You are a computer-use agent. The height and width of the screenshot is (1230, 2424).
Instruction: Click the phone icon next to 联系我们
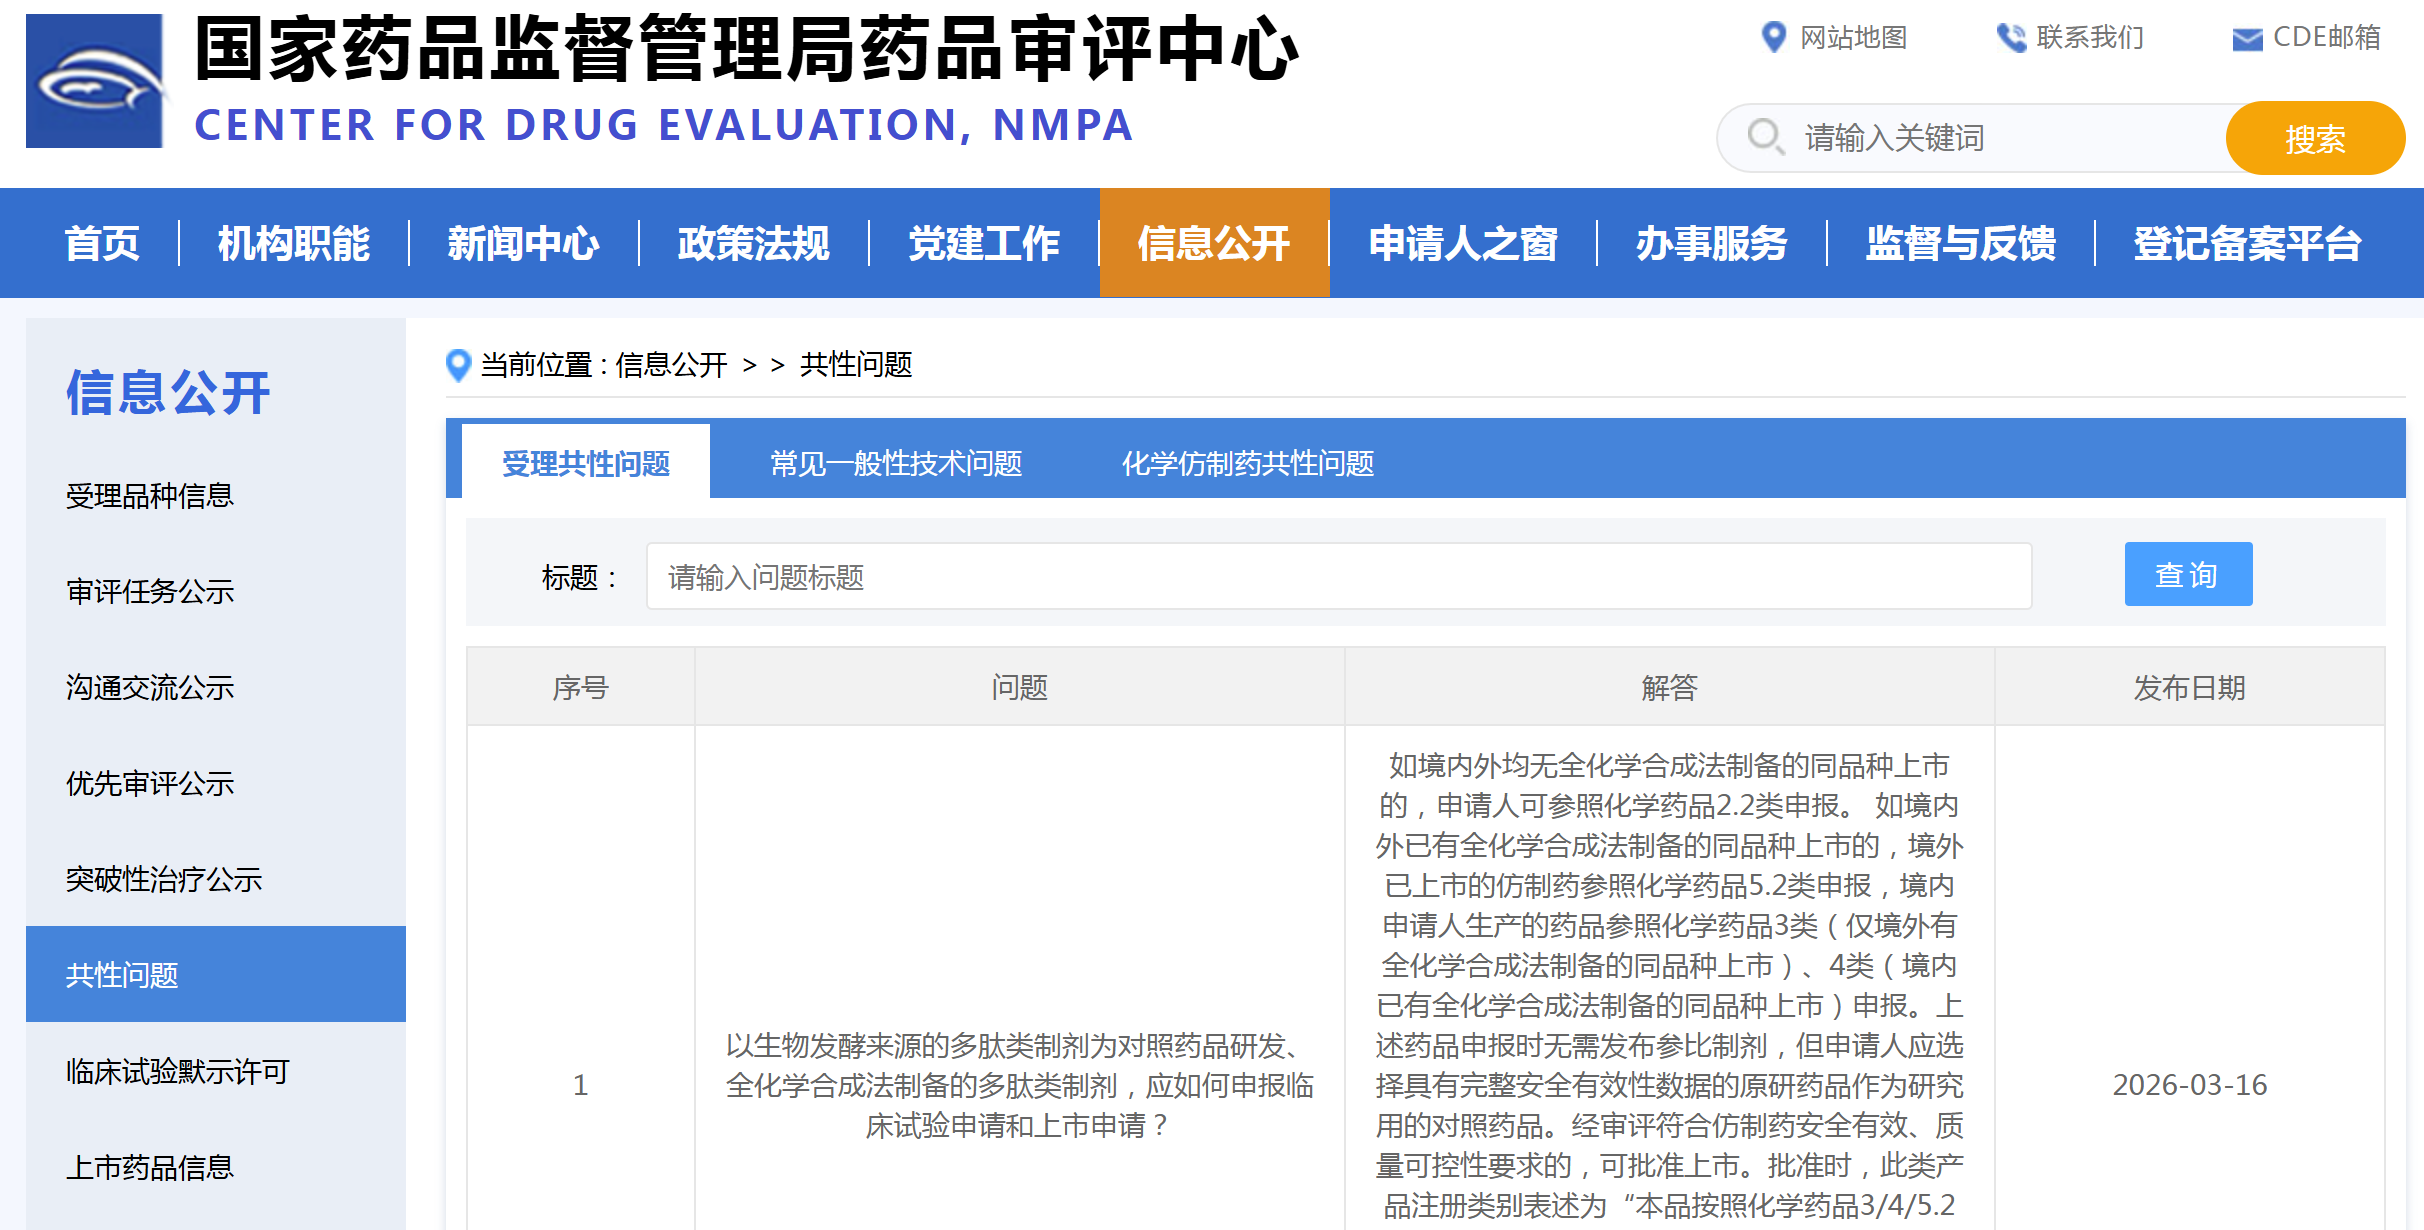click(x=2010, y=37)
